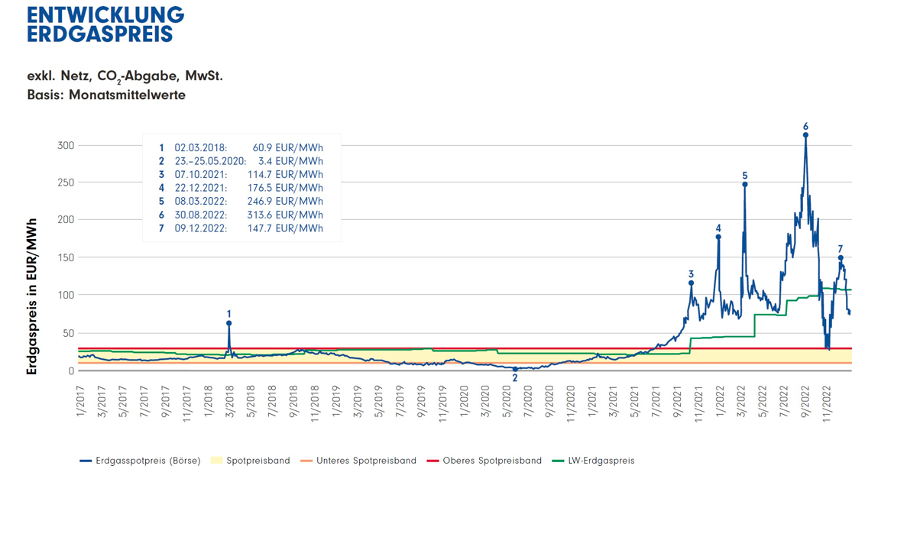Click low point marker 2 at May 2020
910x543 pixels.
point(515,369)
